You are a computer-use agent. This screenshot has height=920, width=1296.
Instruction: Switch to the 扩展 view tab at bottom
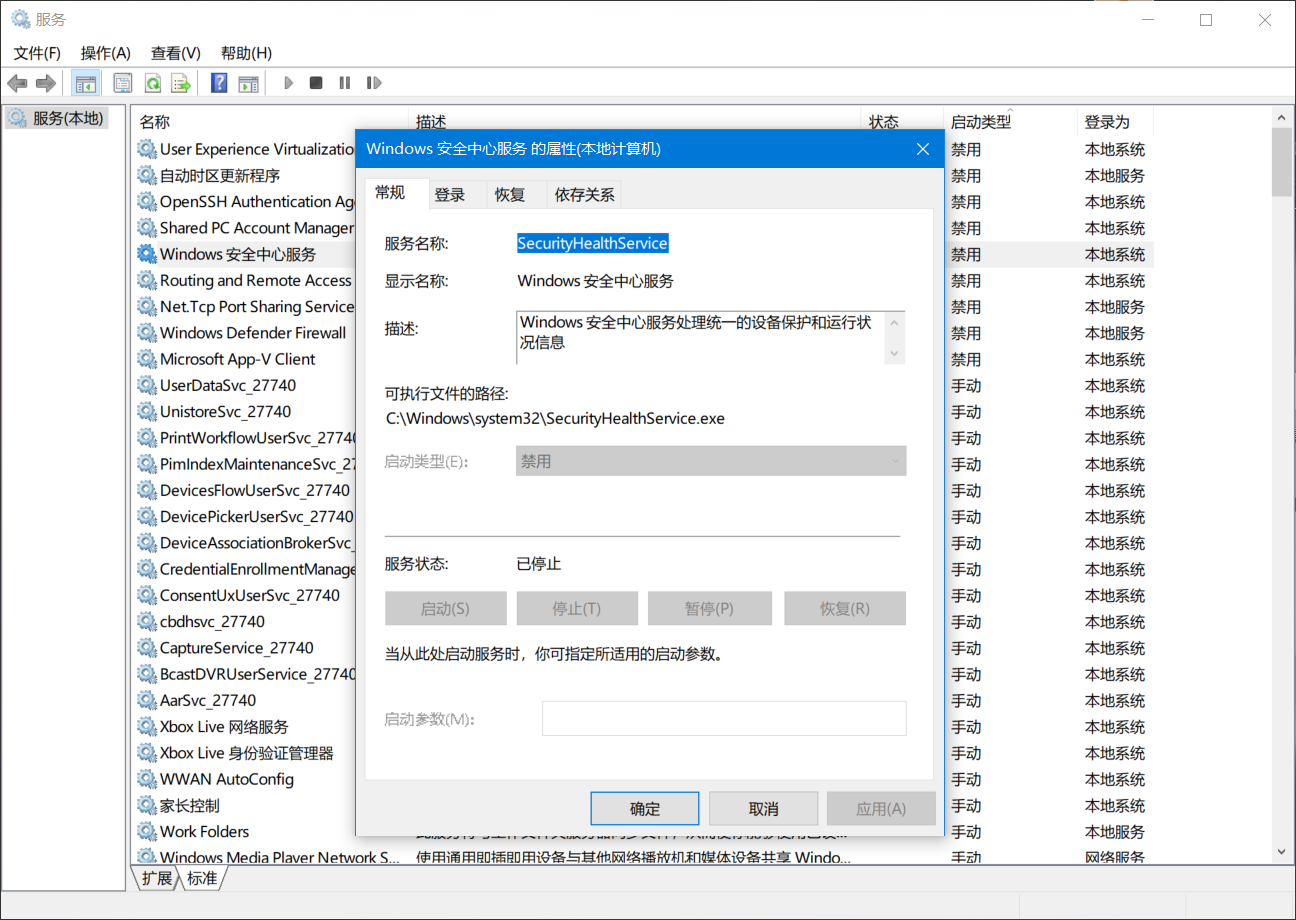(x=157, y=878)
